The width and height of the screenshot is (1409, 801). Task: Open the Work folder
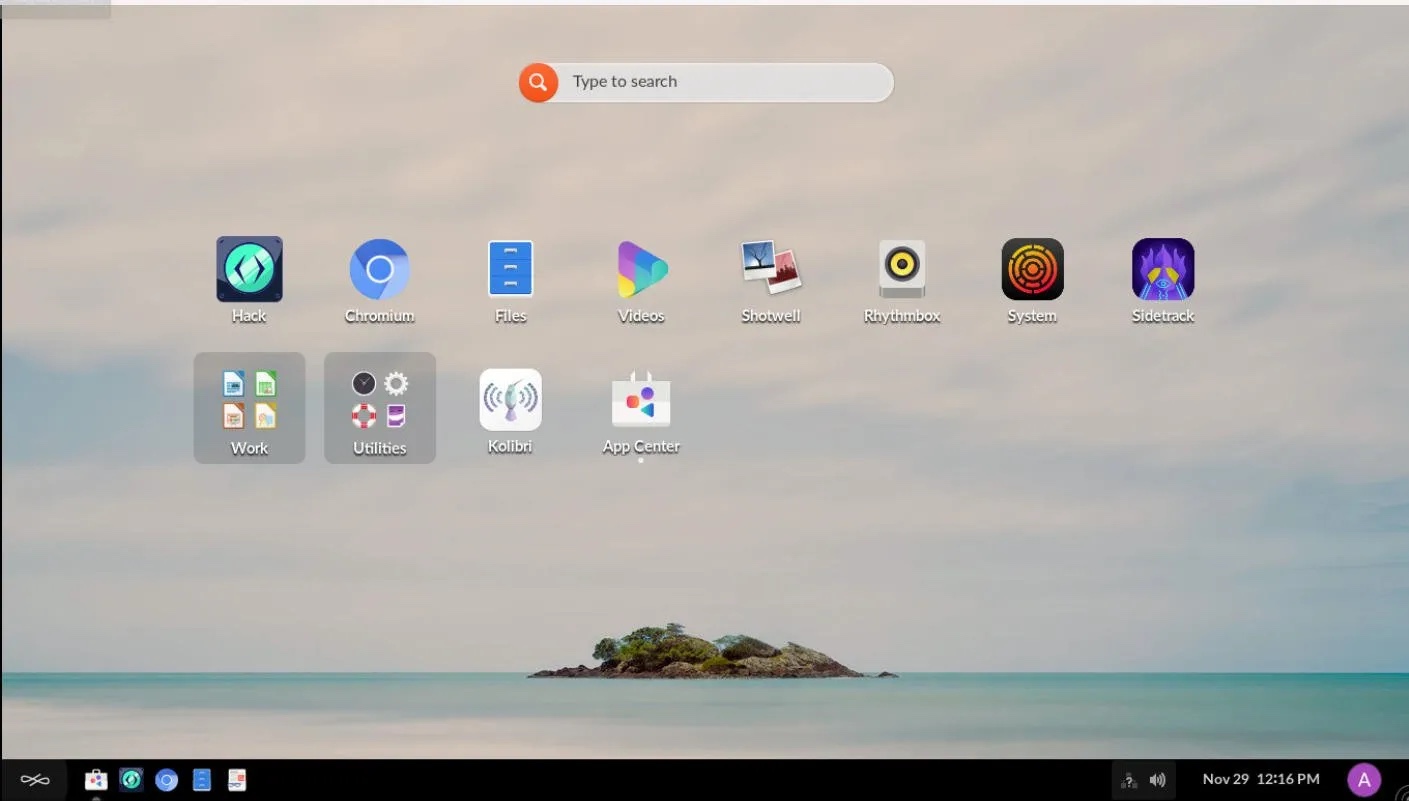tap(249, 400)
